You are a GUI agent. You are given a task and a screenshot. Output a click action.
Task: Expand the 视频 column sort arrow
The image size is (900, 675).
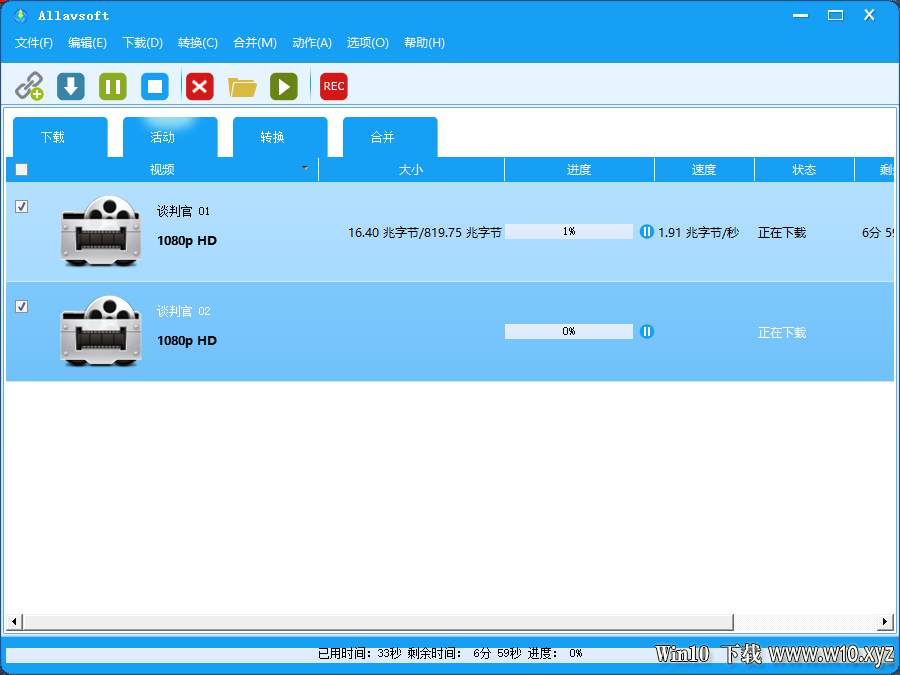[305, 168]
